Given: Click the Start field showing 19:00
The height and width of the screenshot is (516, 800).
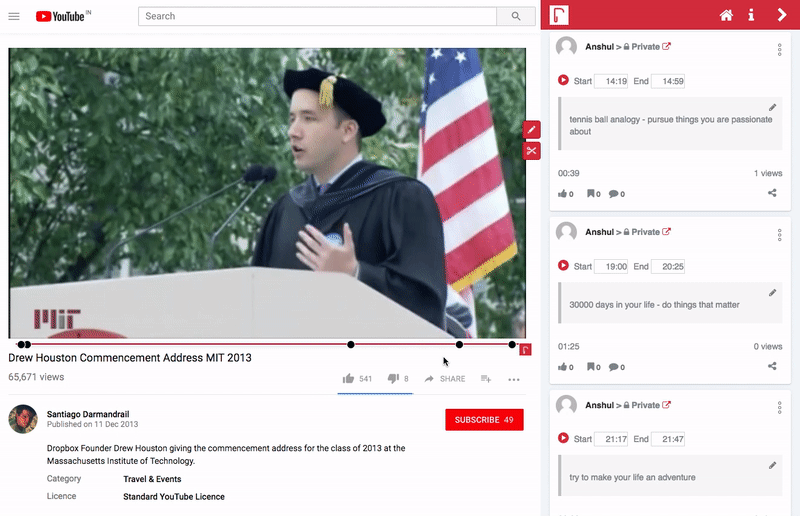Looking at the screenshot, I should tap(611, 266).
